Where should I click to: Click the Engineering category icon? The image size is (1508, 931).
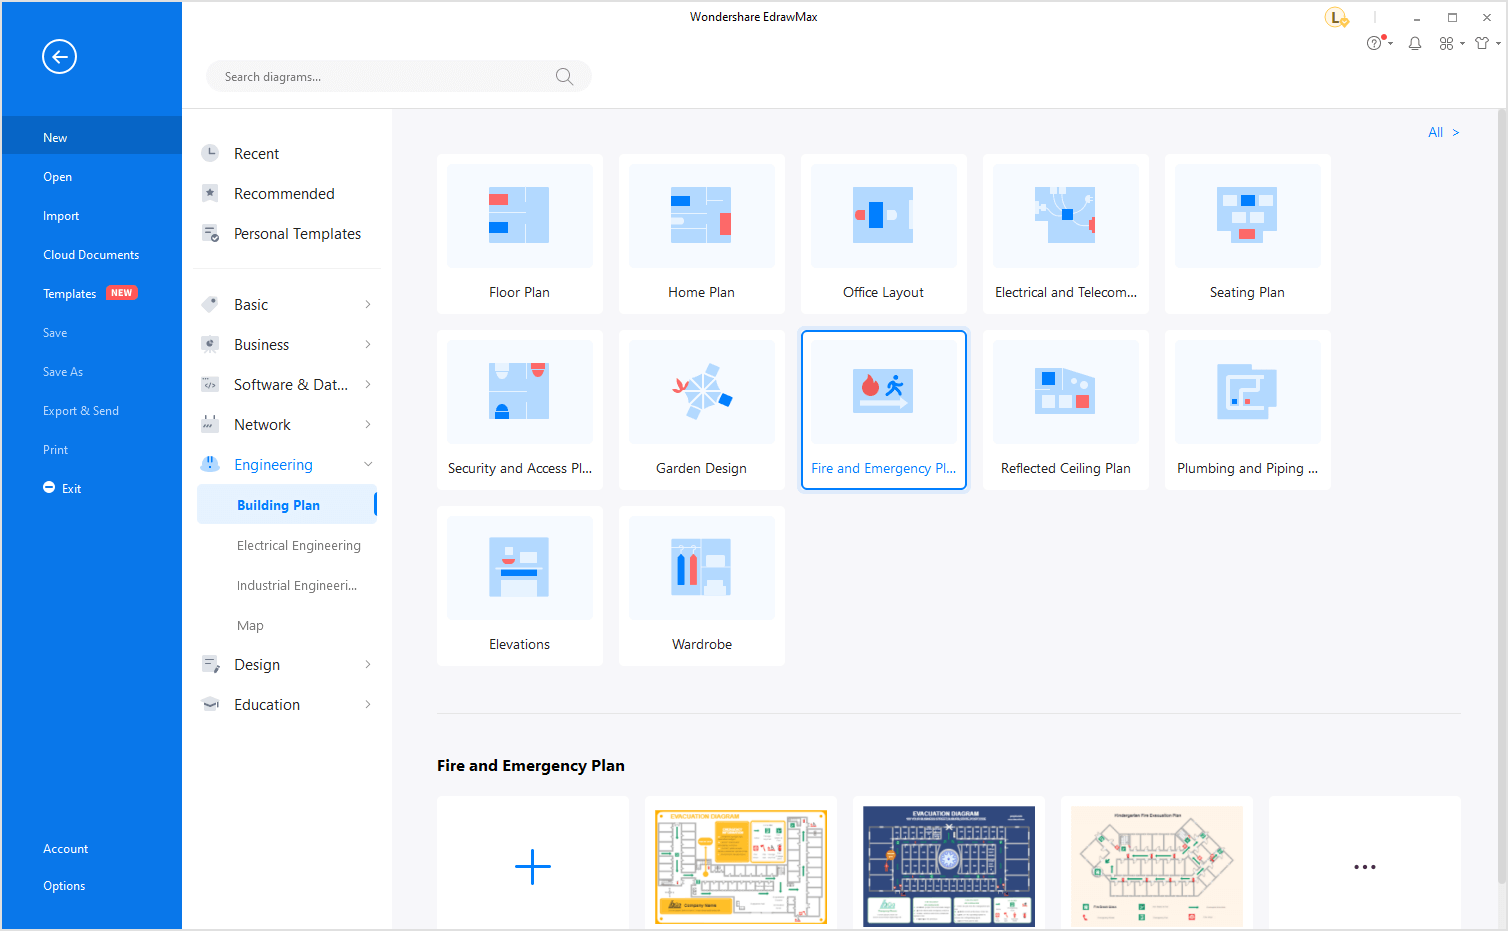pos(210,464)
